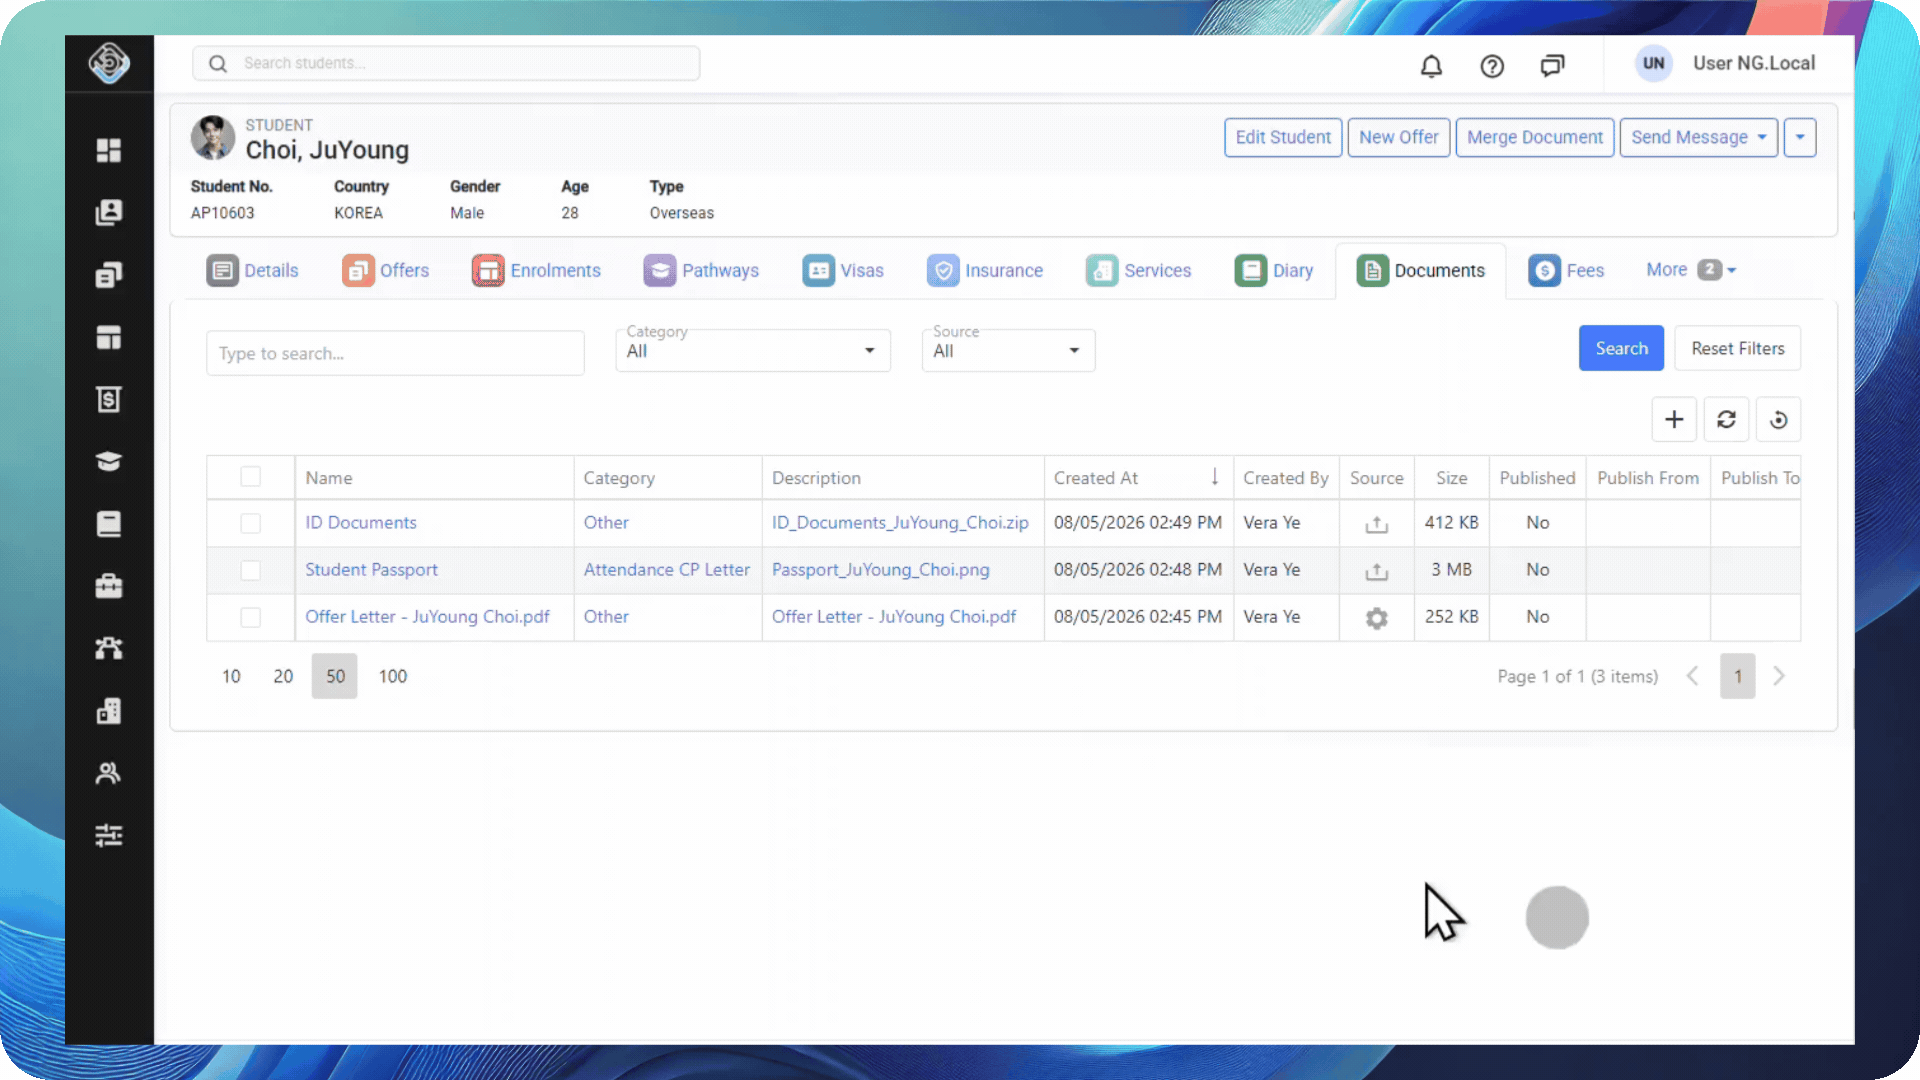This screenshot has height=1080, width=1920.
Task: Open the briefcase icon in sidebar
Action: point(109,586)
